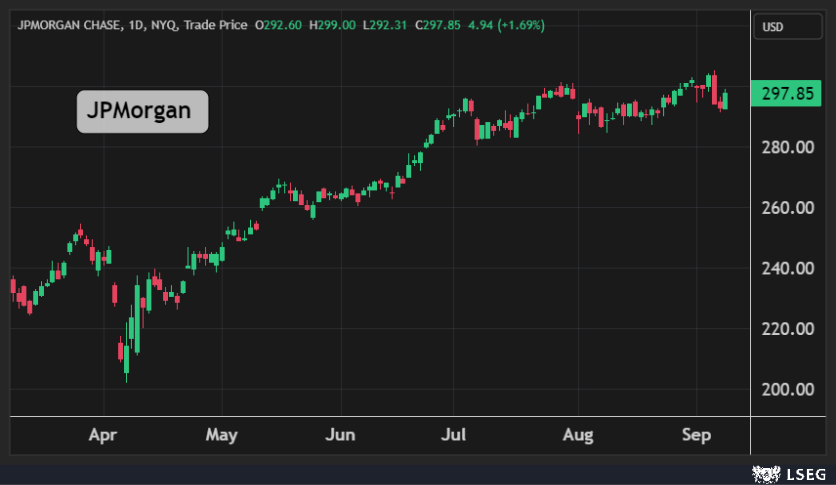This screenshot has width=836, height=485.
Task: Select the Jun time axis marker
Action: tap(341, 435)
